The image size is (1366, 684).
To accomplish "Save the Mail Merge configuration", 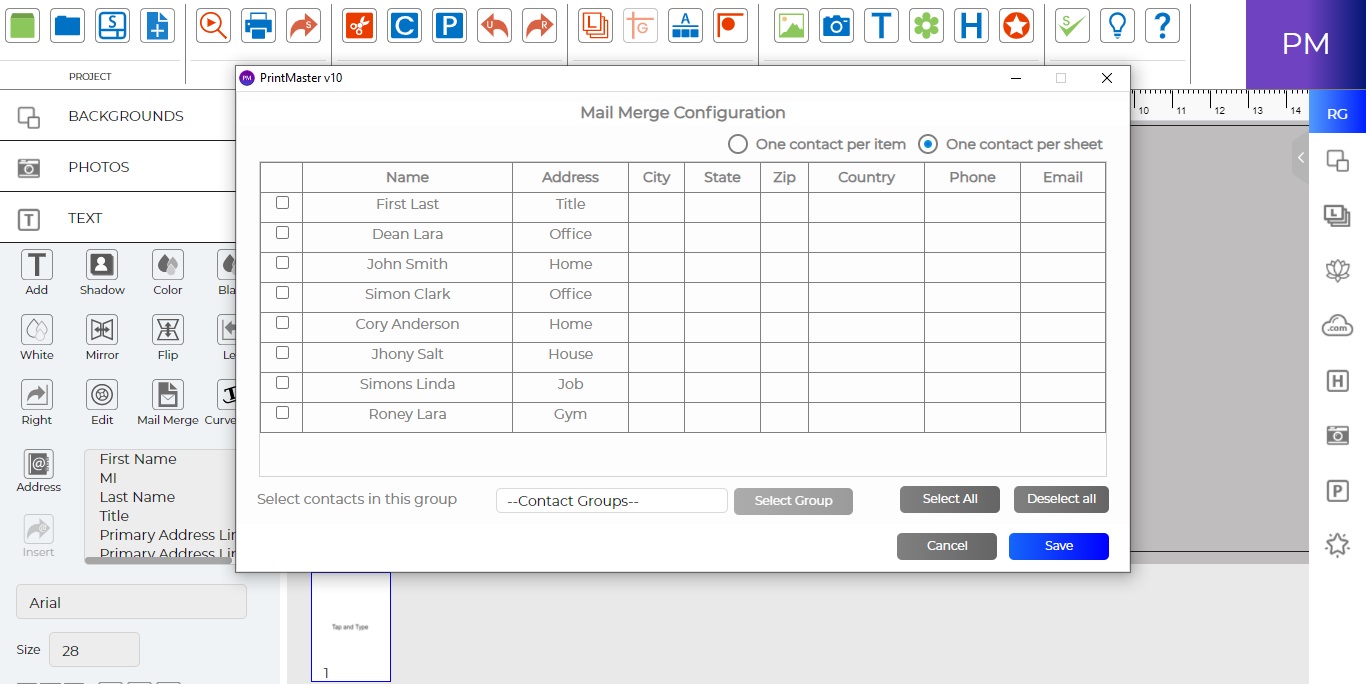I will coord(1059,546).
